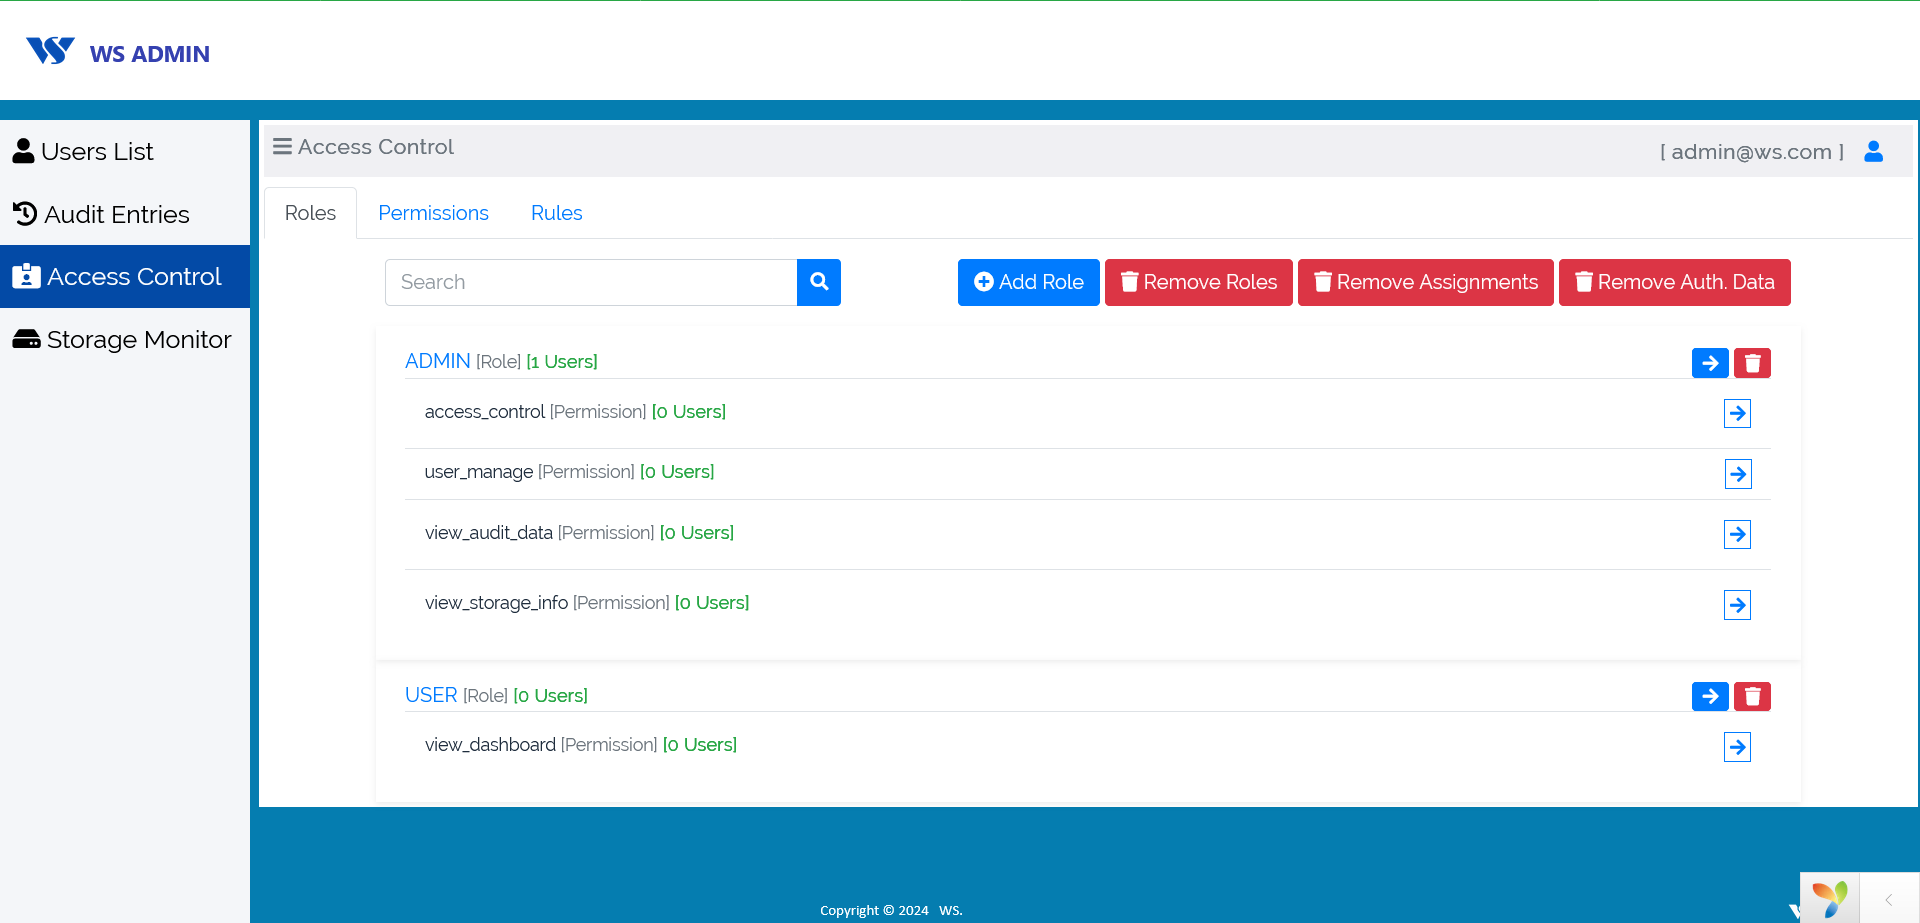Open the view_dashboard permission arrow
This screenshot has height=923, width=1920.
pyautogui.click(x=1737, y=747)
